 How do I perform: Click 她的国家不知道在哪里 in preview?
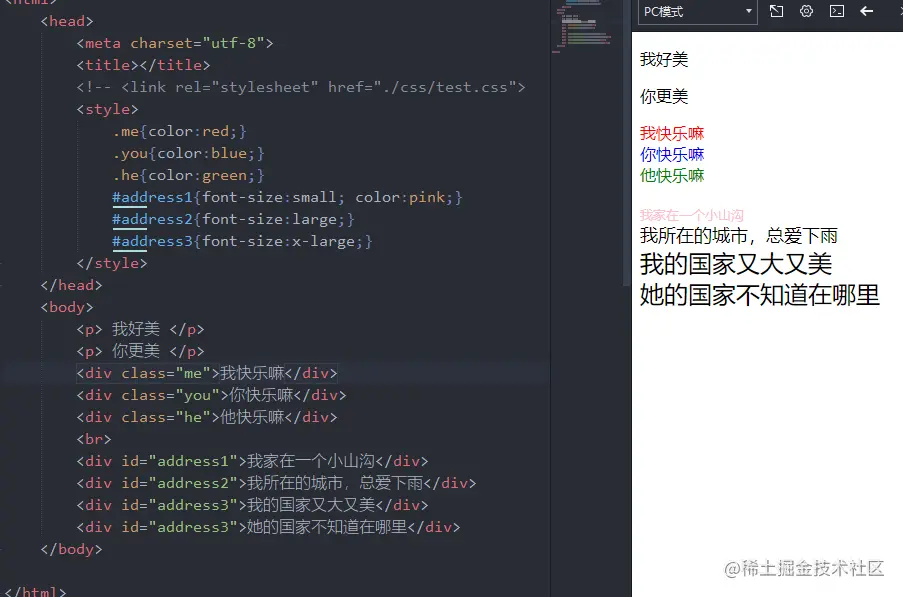point(760,295)
